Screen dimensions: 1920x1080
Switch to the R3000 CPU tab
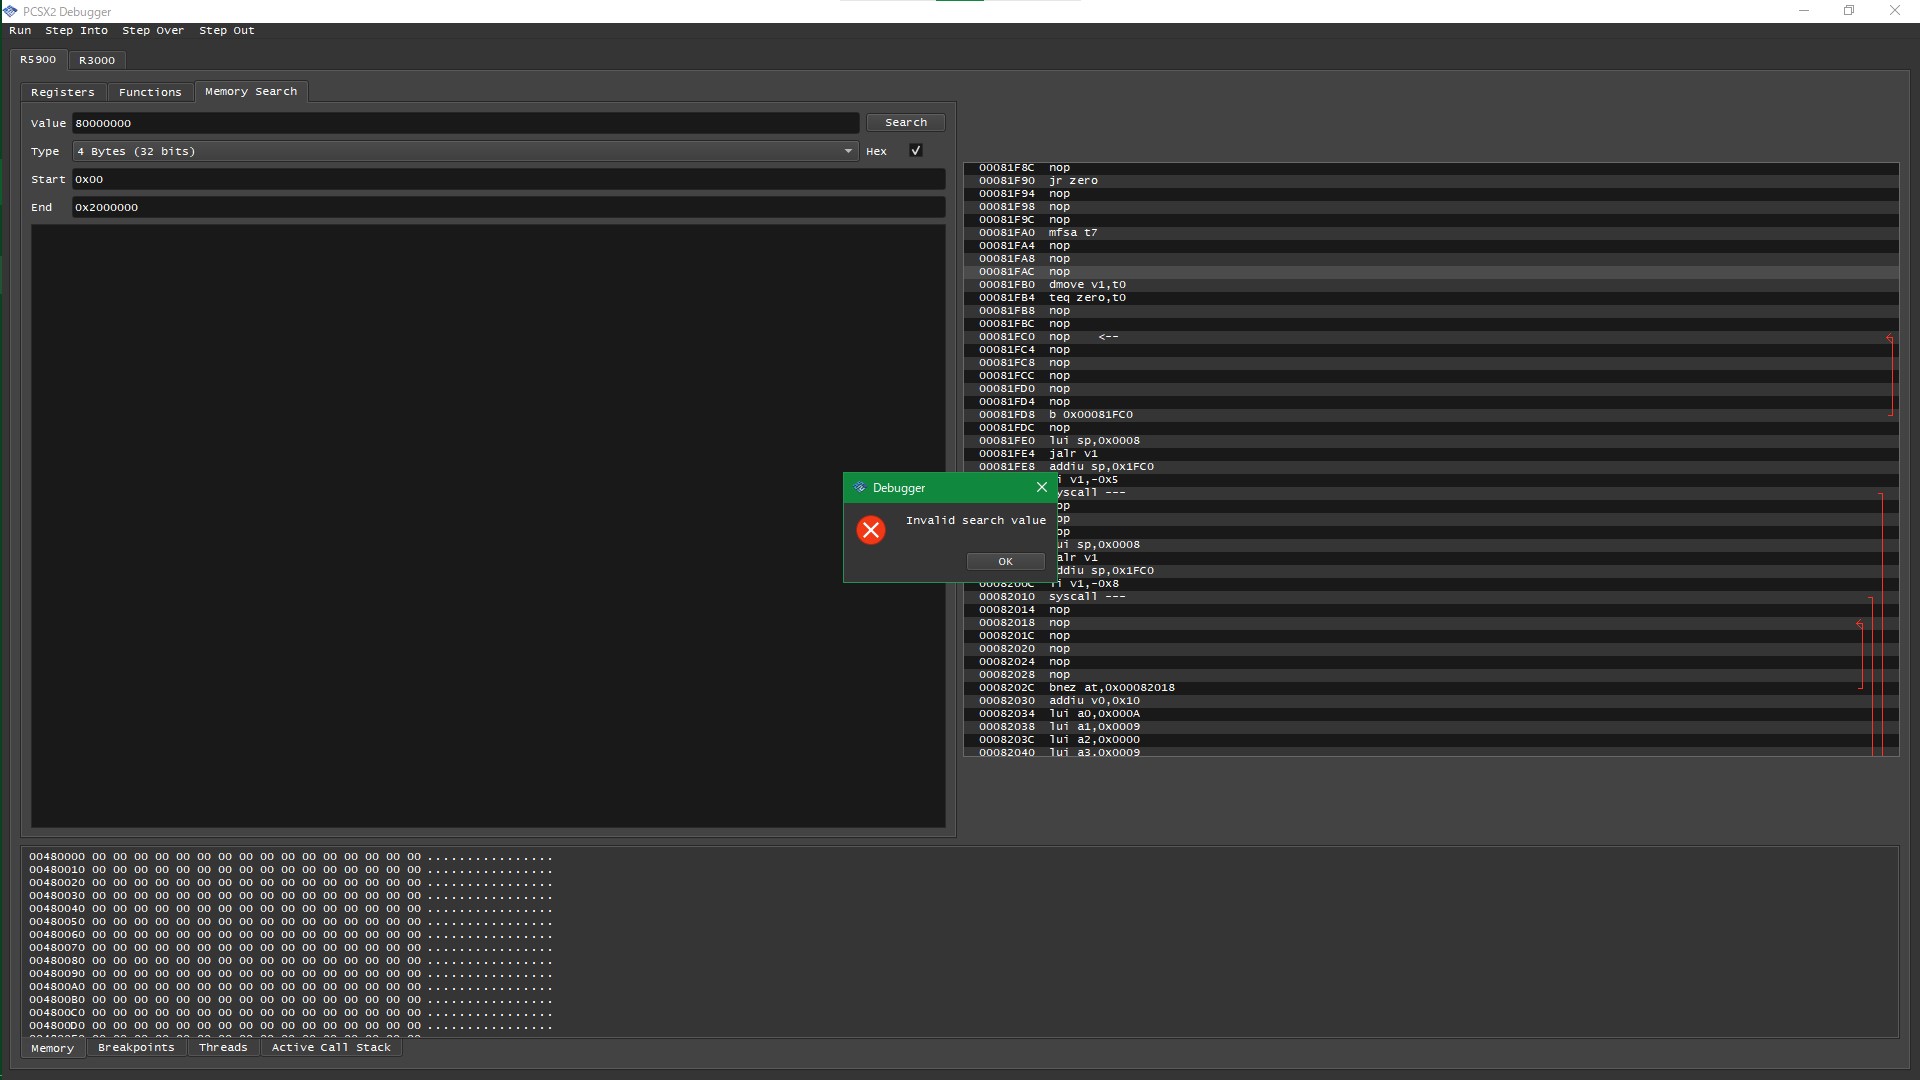click(96, 60)
